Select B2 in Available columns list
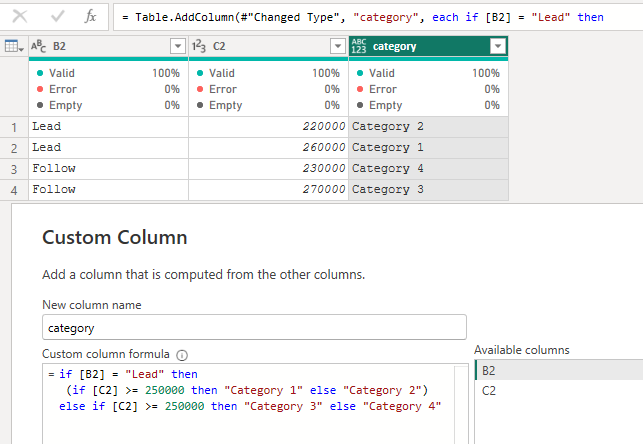 (559, 370)
